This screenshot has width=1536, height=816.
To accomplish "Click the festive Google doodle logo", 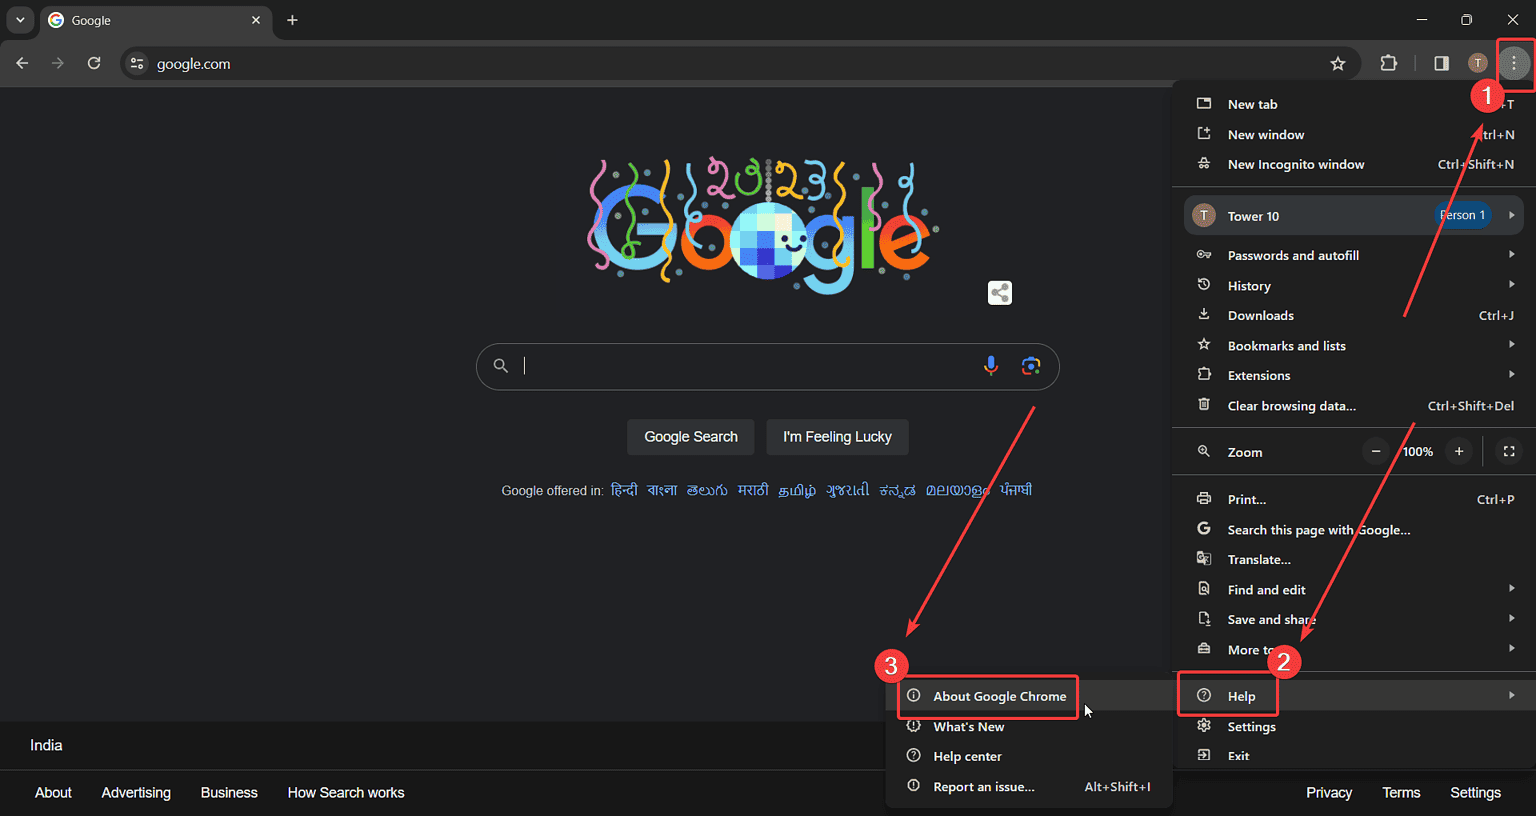I will coord(763,225).
